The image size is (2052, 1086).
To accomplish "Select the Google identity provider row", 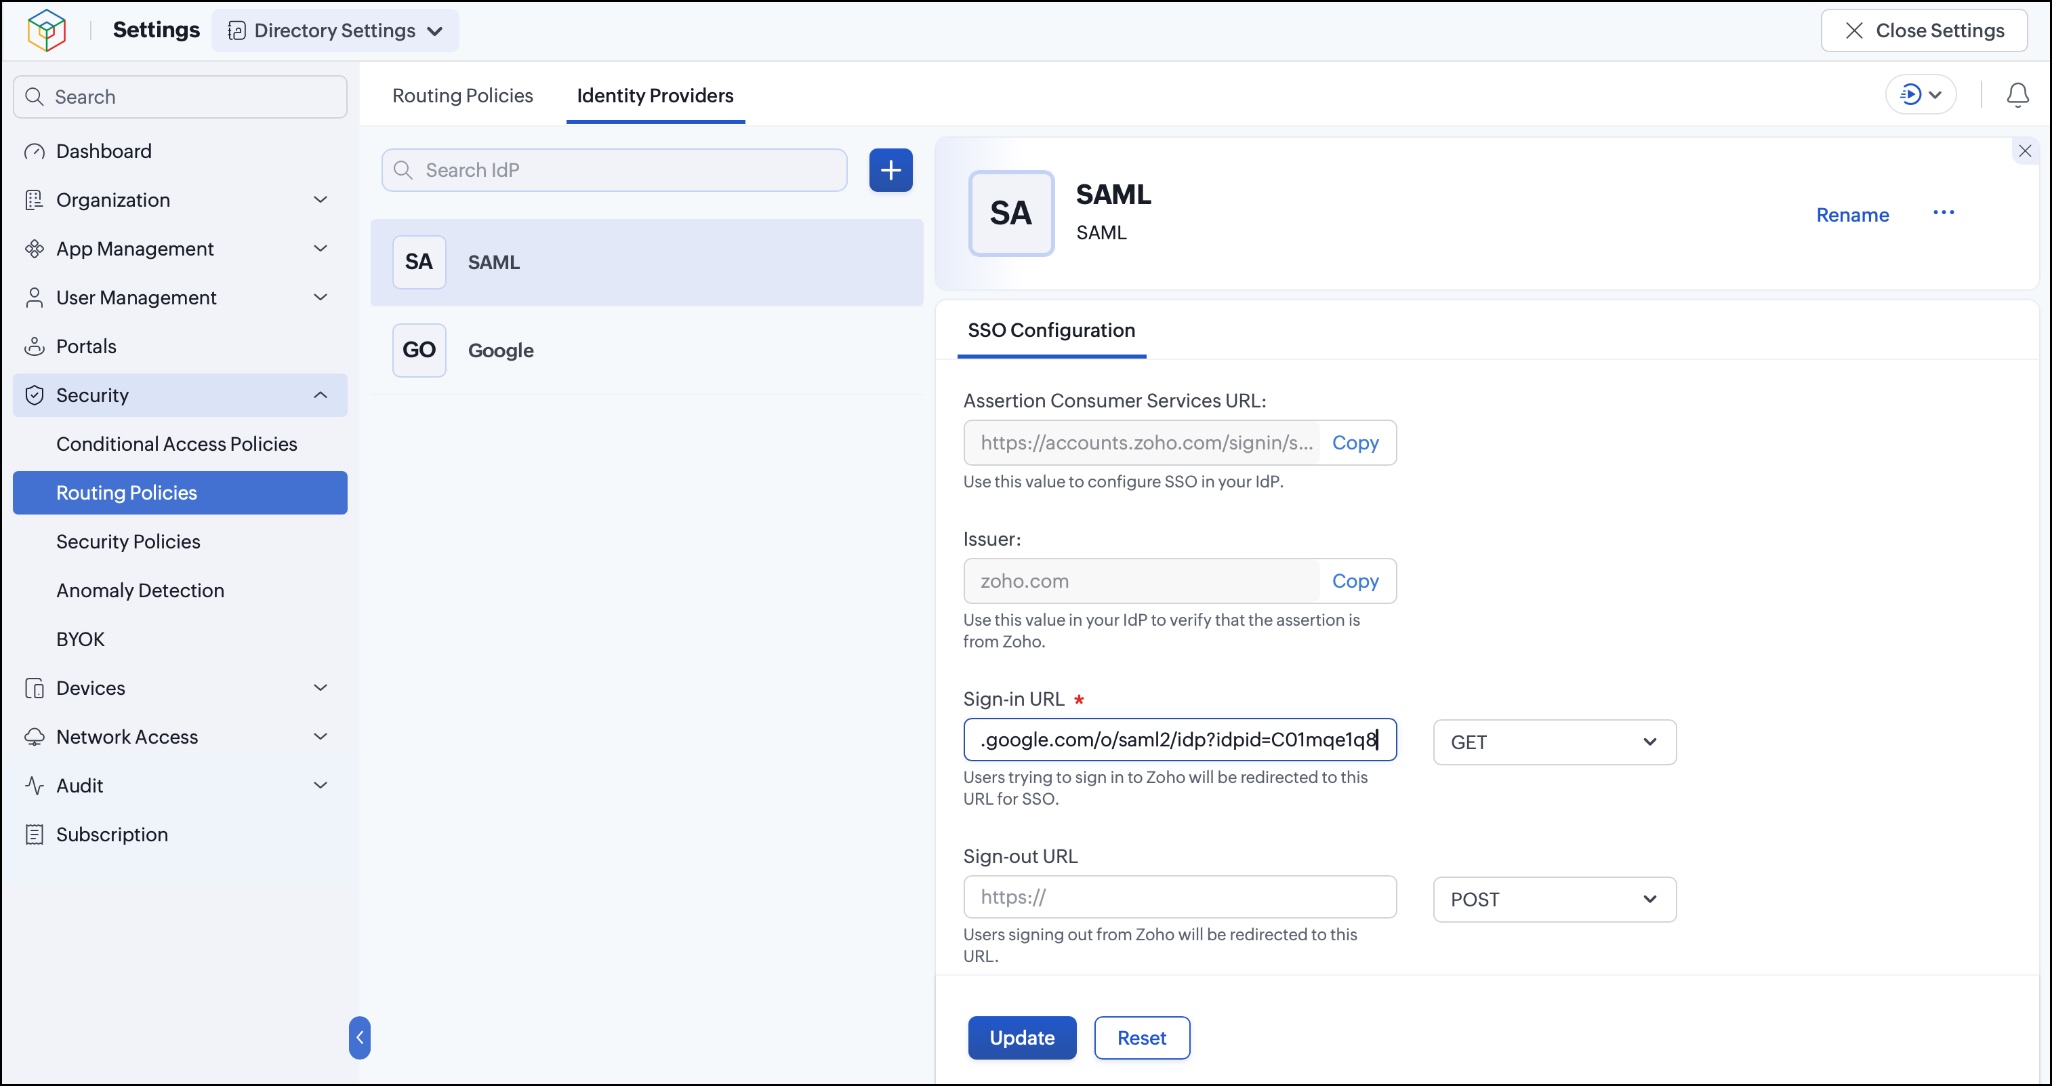I will [x=647, y=350].
